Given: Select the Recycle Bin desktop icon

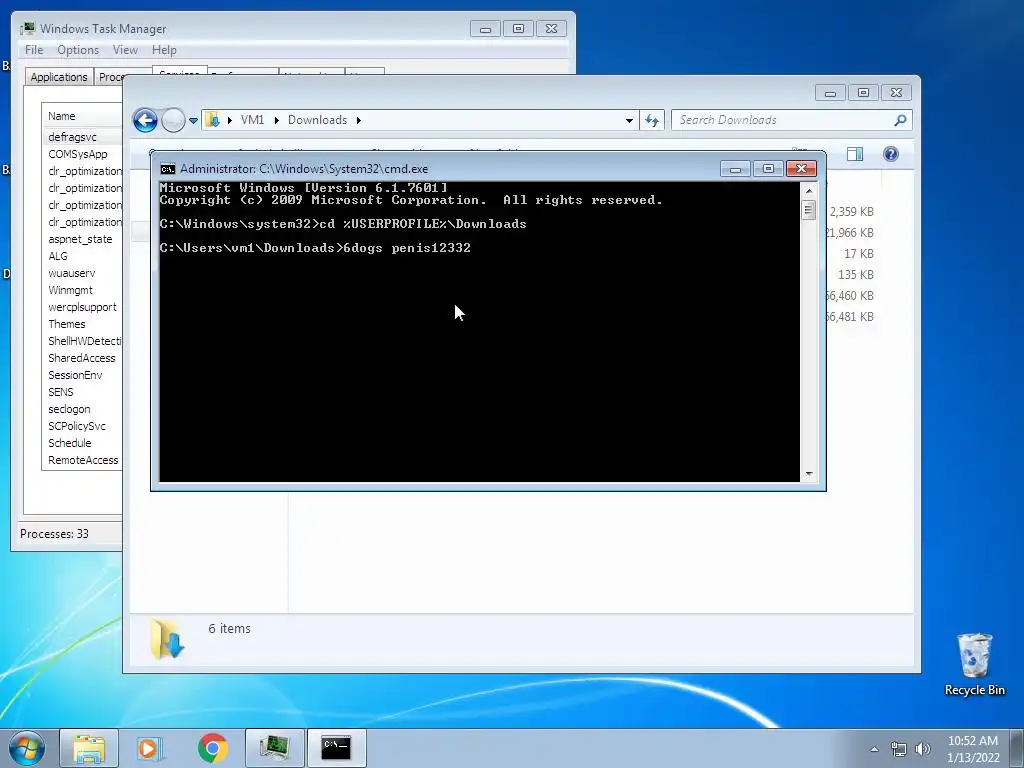Looking at the screenshot, I should coord(974,664).
